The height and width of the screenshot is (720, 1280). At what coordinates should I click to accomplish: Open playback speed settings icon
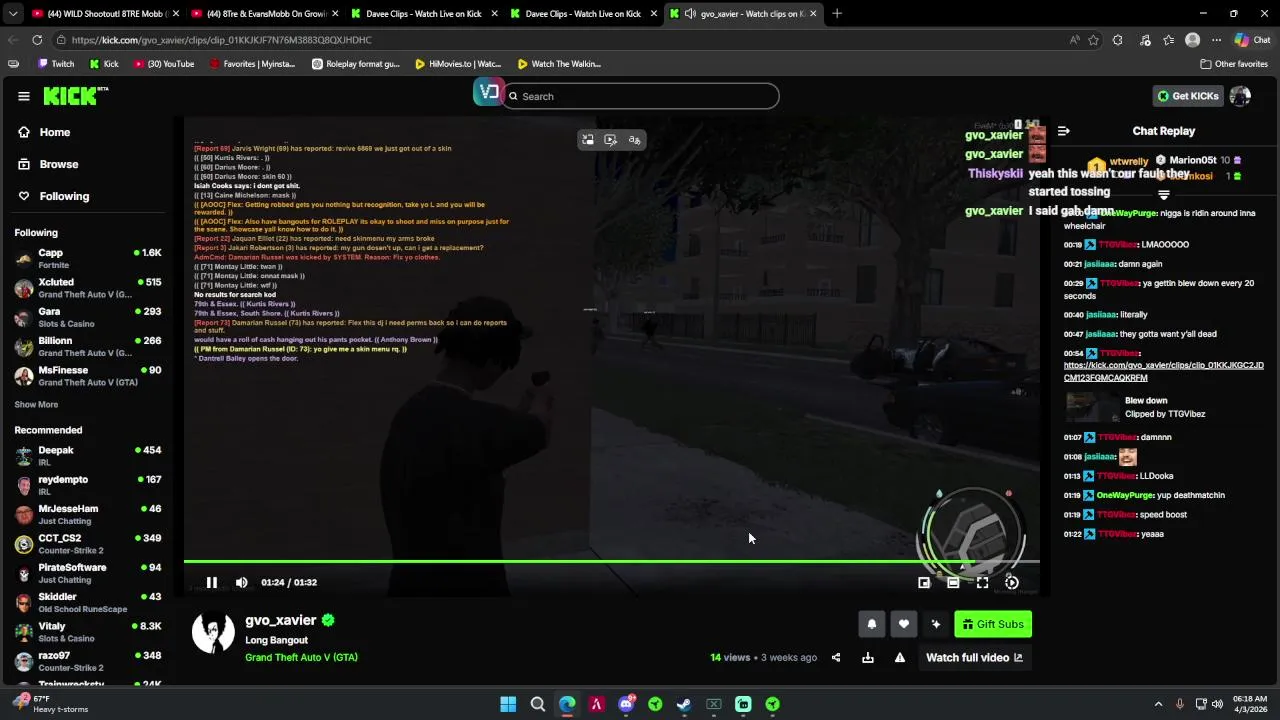point(1012,582)
